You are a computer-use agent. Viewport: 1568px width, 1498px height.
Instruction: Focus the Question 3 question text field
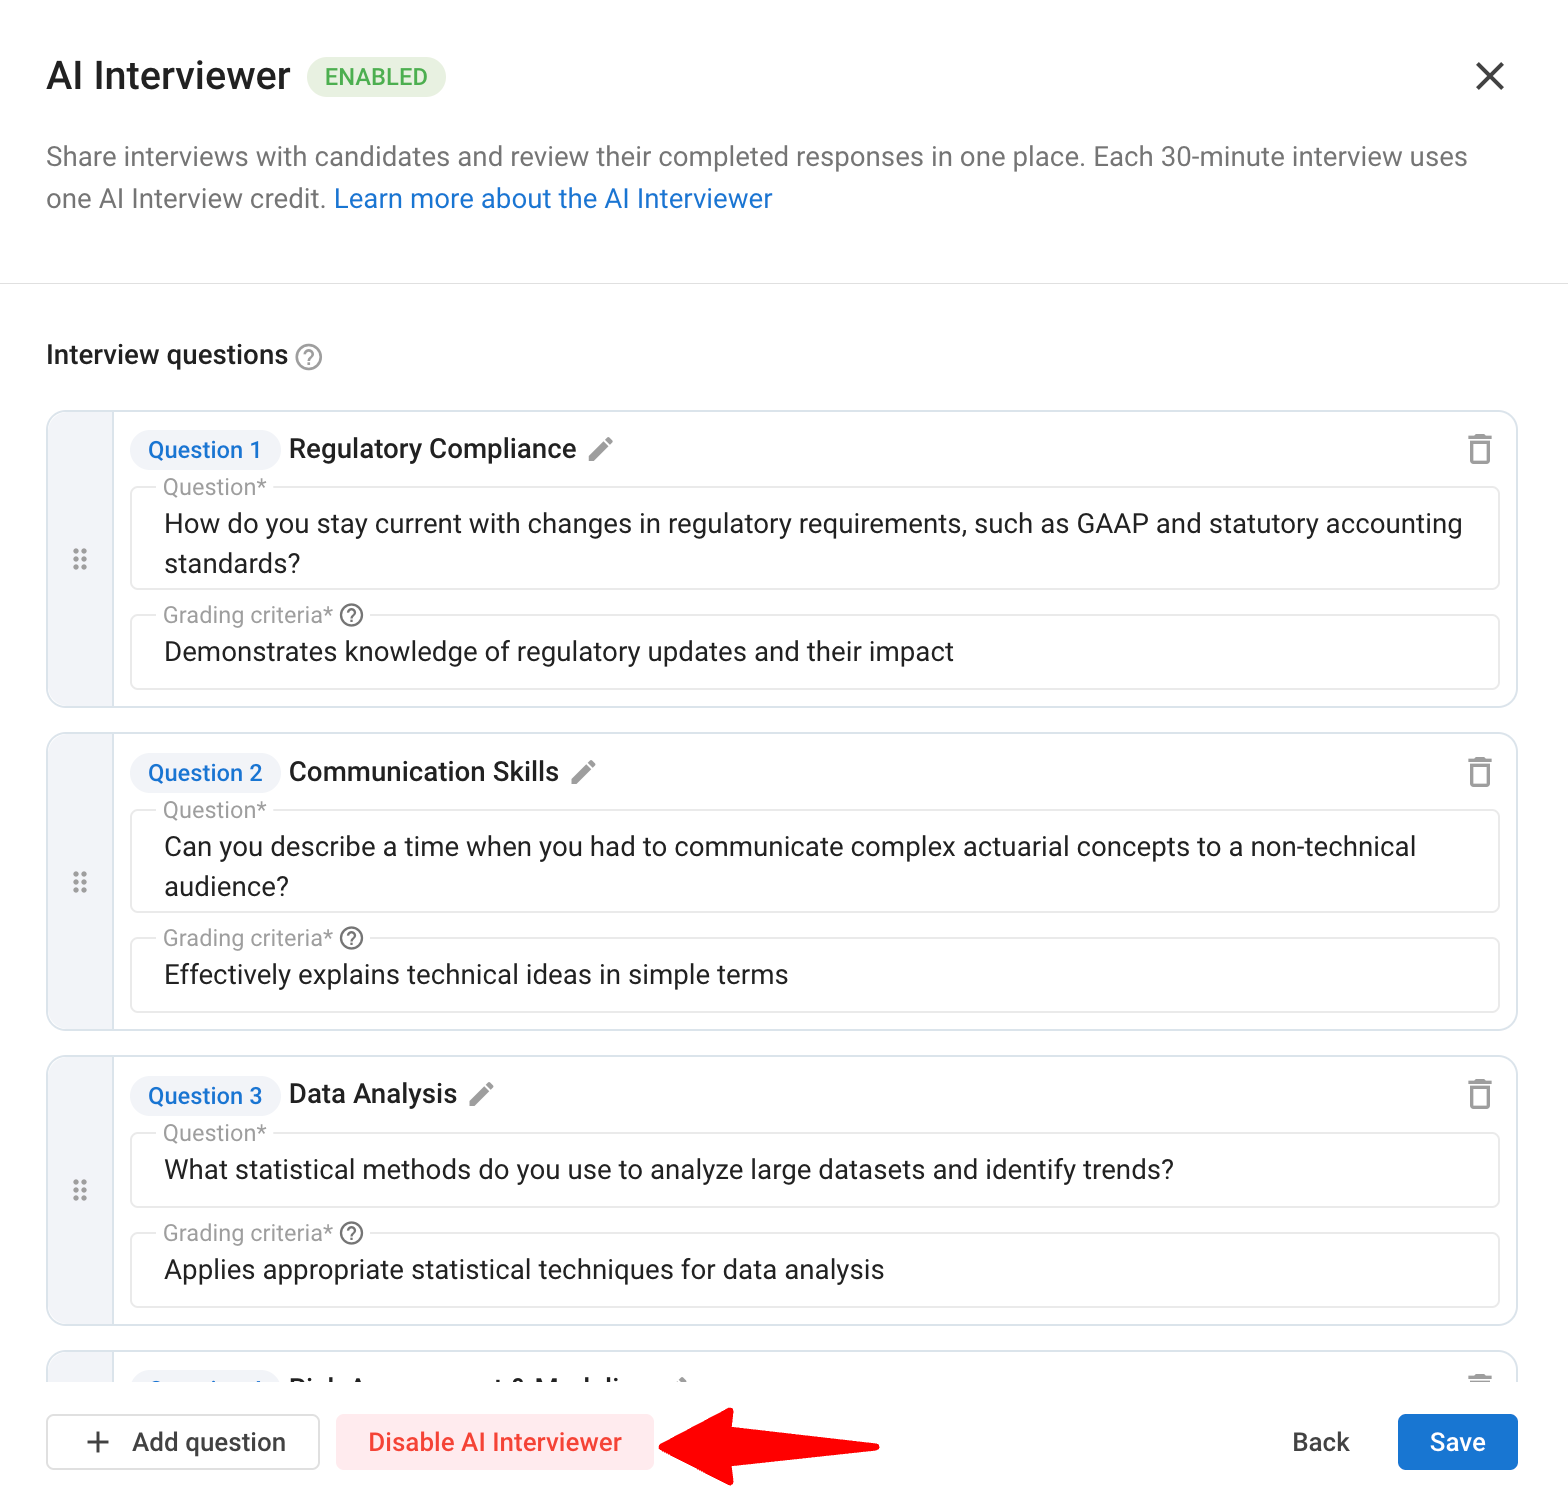815,1170
